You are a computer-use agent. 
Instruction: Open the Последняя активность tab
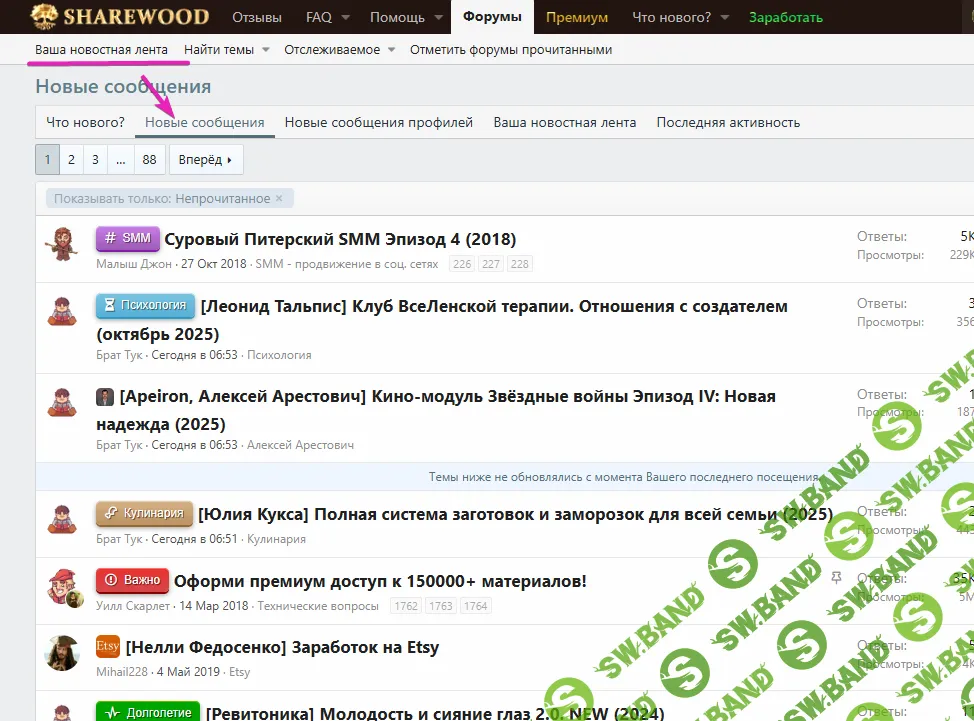[728, 123]
